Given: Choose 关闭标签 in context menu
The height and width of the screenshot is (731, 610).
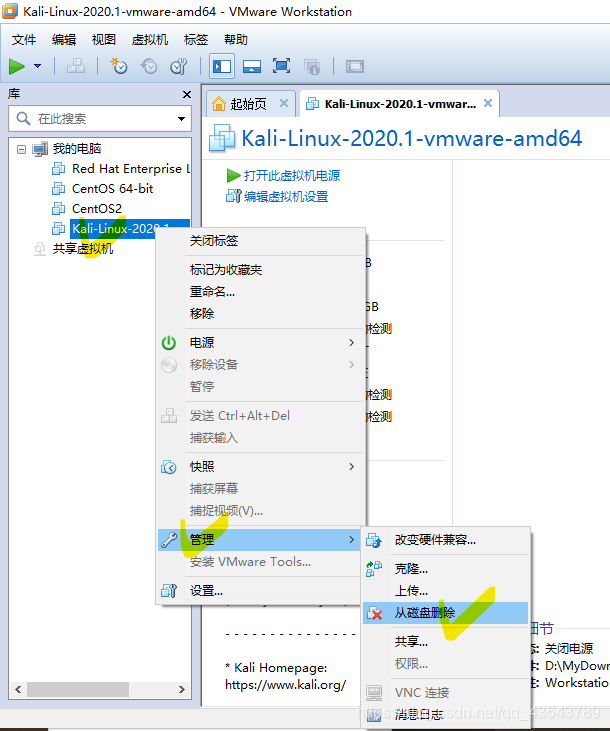Looking at the screenshot, I should [x=214, y=241].
